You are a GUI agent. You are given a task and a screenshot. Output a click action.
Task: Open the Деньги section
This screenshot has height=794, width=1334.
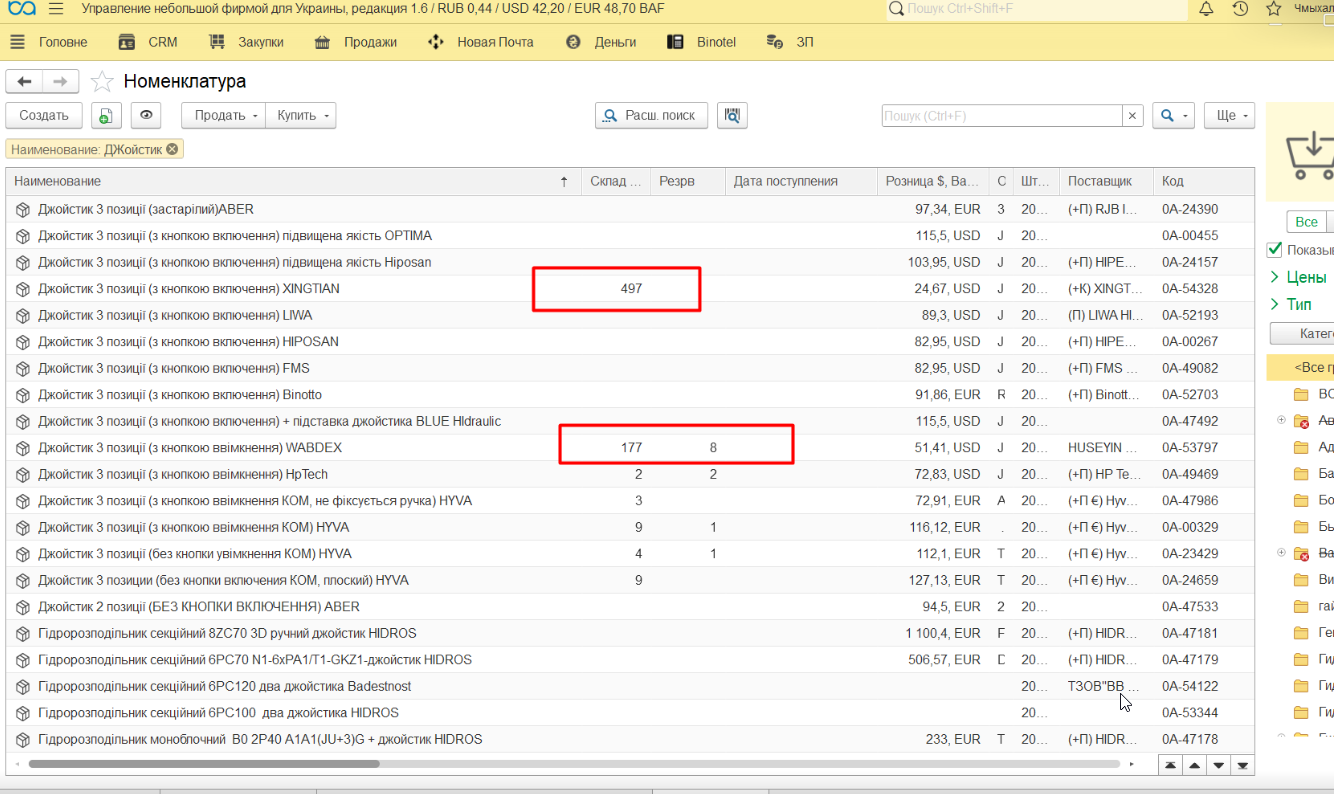(601, 42)
